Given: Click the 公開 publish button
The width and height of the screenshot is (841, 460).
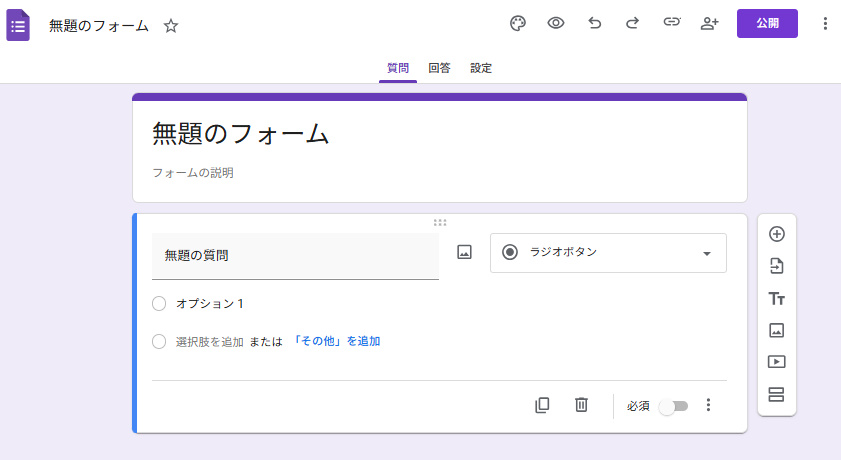Looking at the screenshot, I should (x=767, y=24).
